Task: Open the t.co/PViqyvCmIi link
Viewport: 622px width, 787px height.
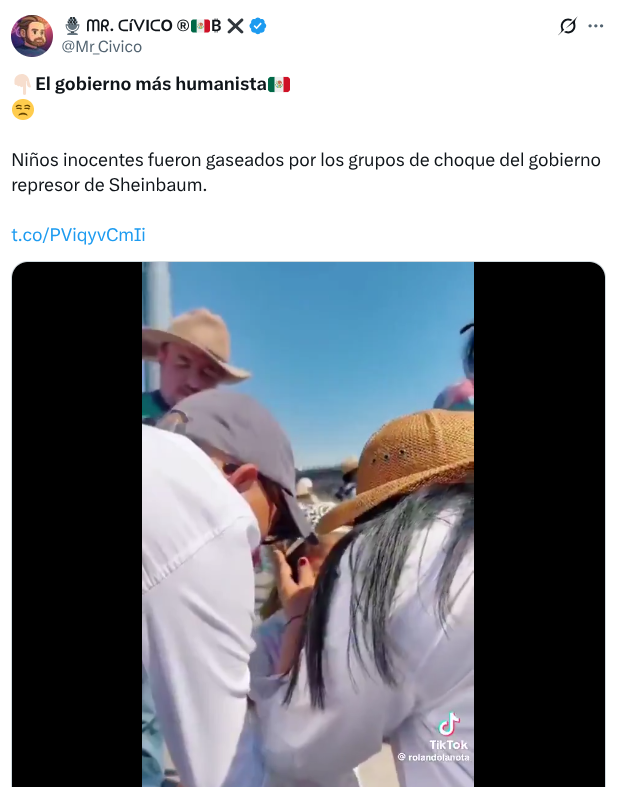Action: click(78, 234)
